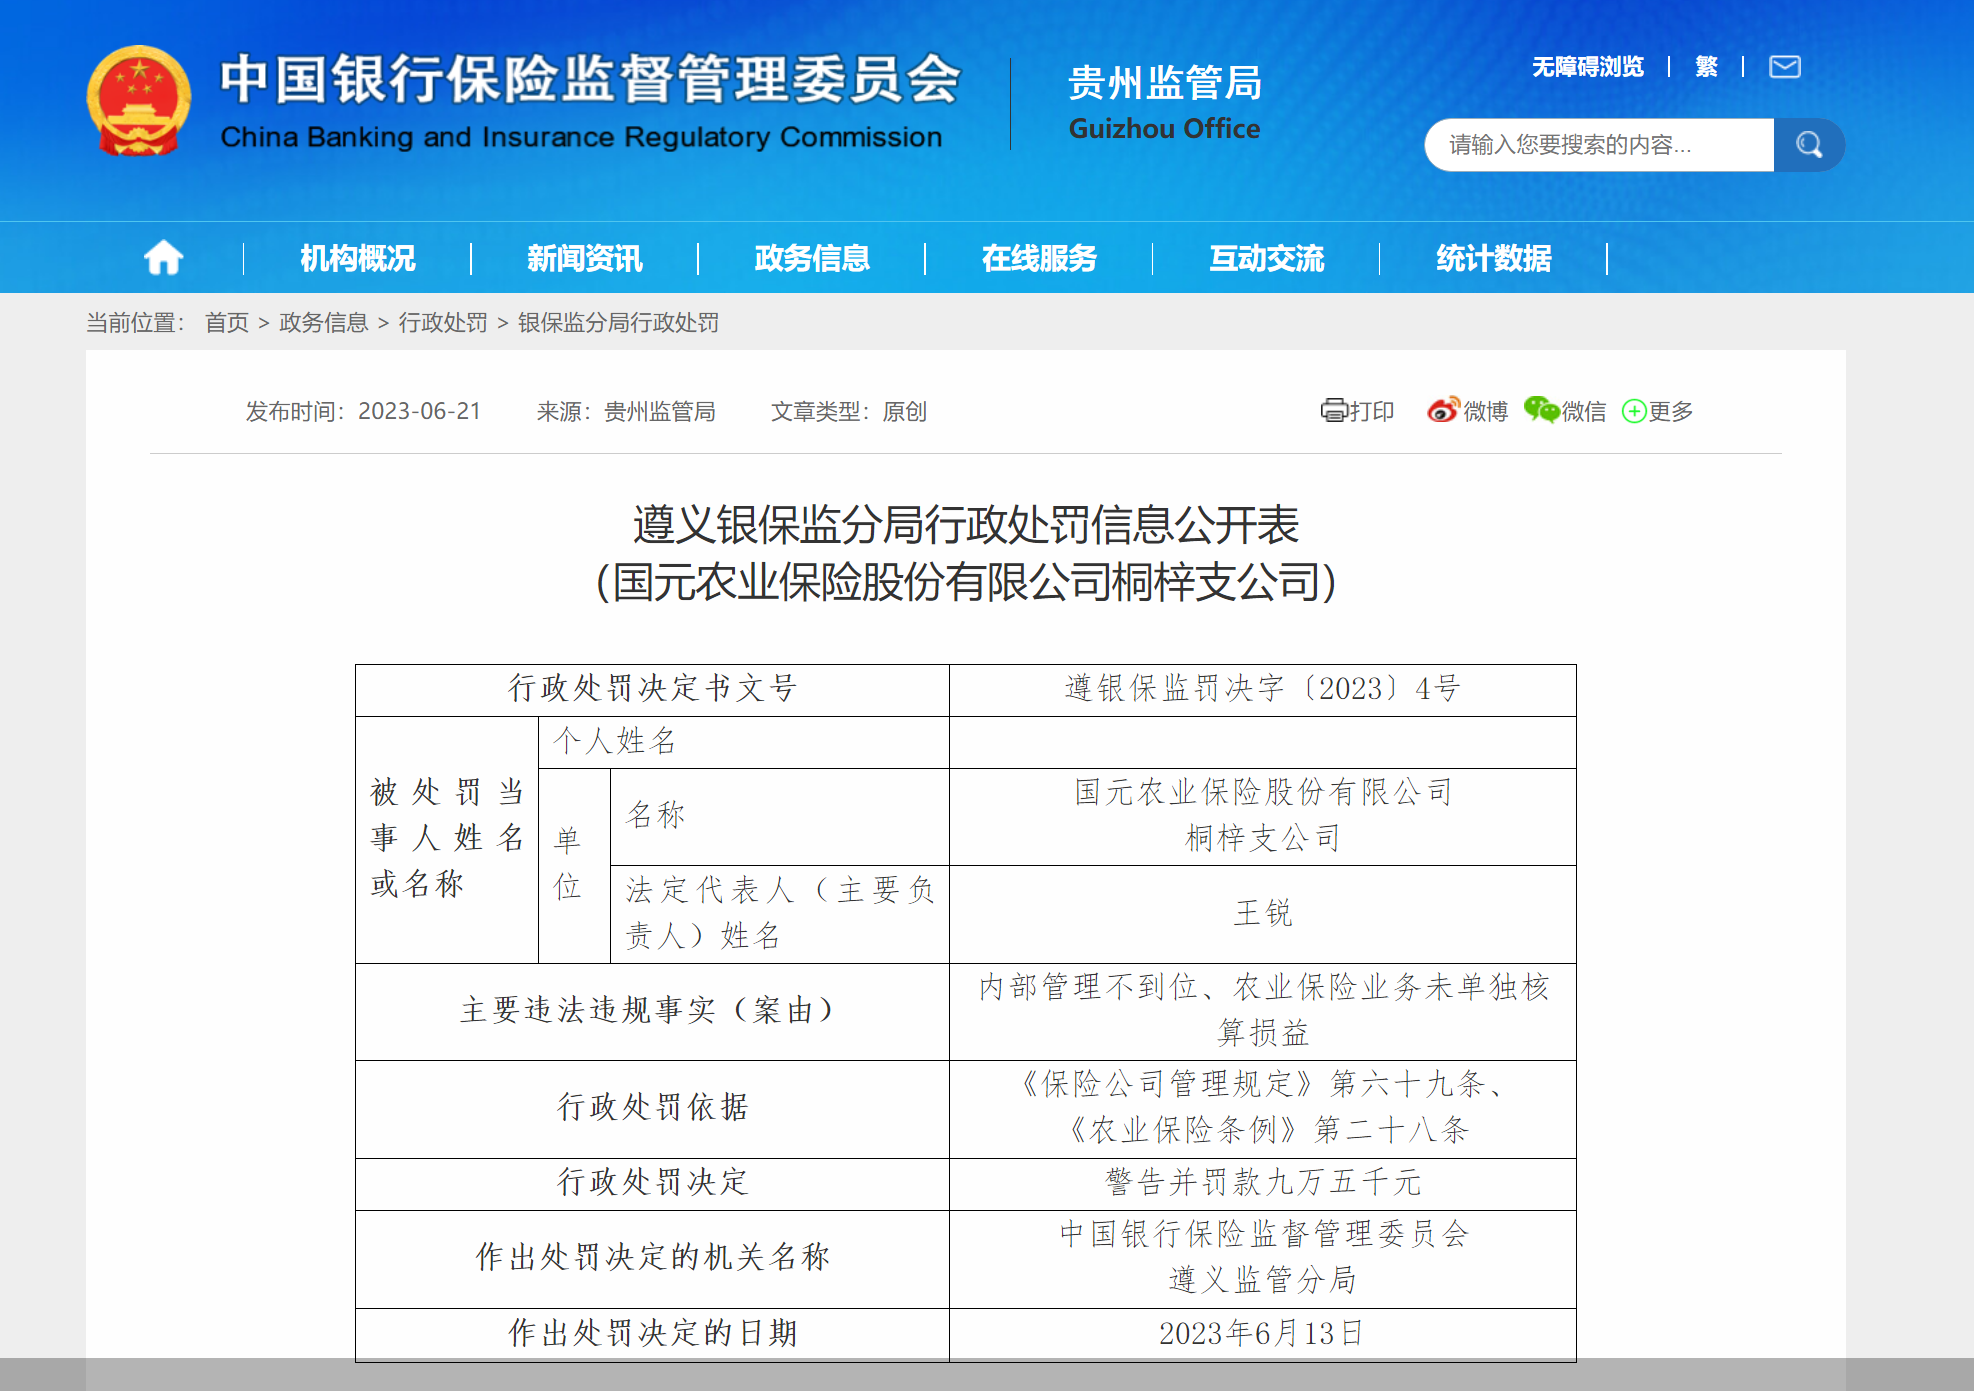
Task: Open the 统计数据 menu
Action: point(1492,258)
